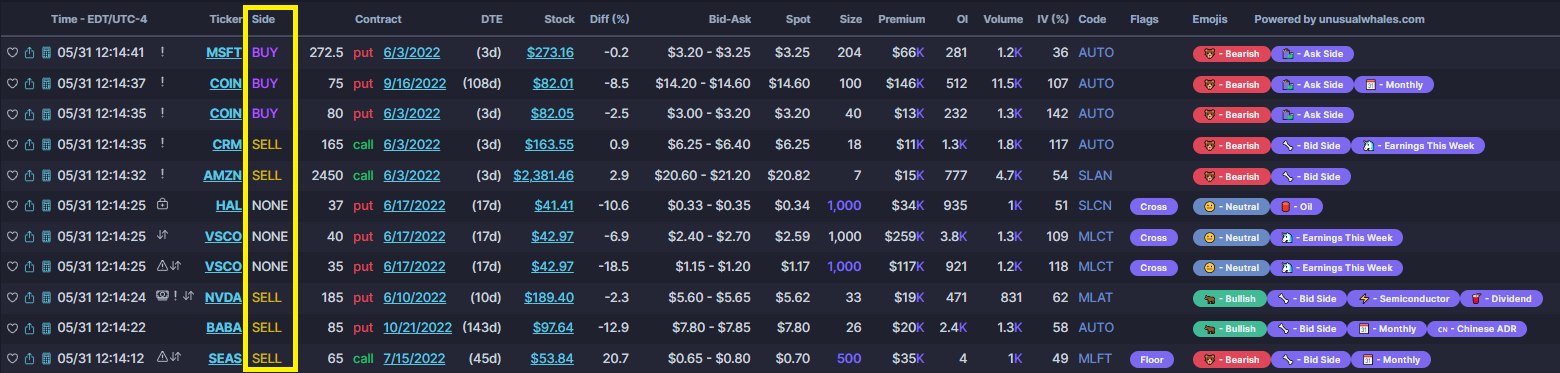Sort by the Volume column header
Screen dimensions: 1560x373
[1003, 19]
